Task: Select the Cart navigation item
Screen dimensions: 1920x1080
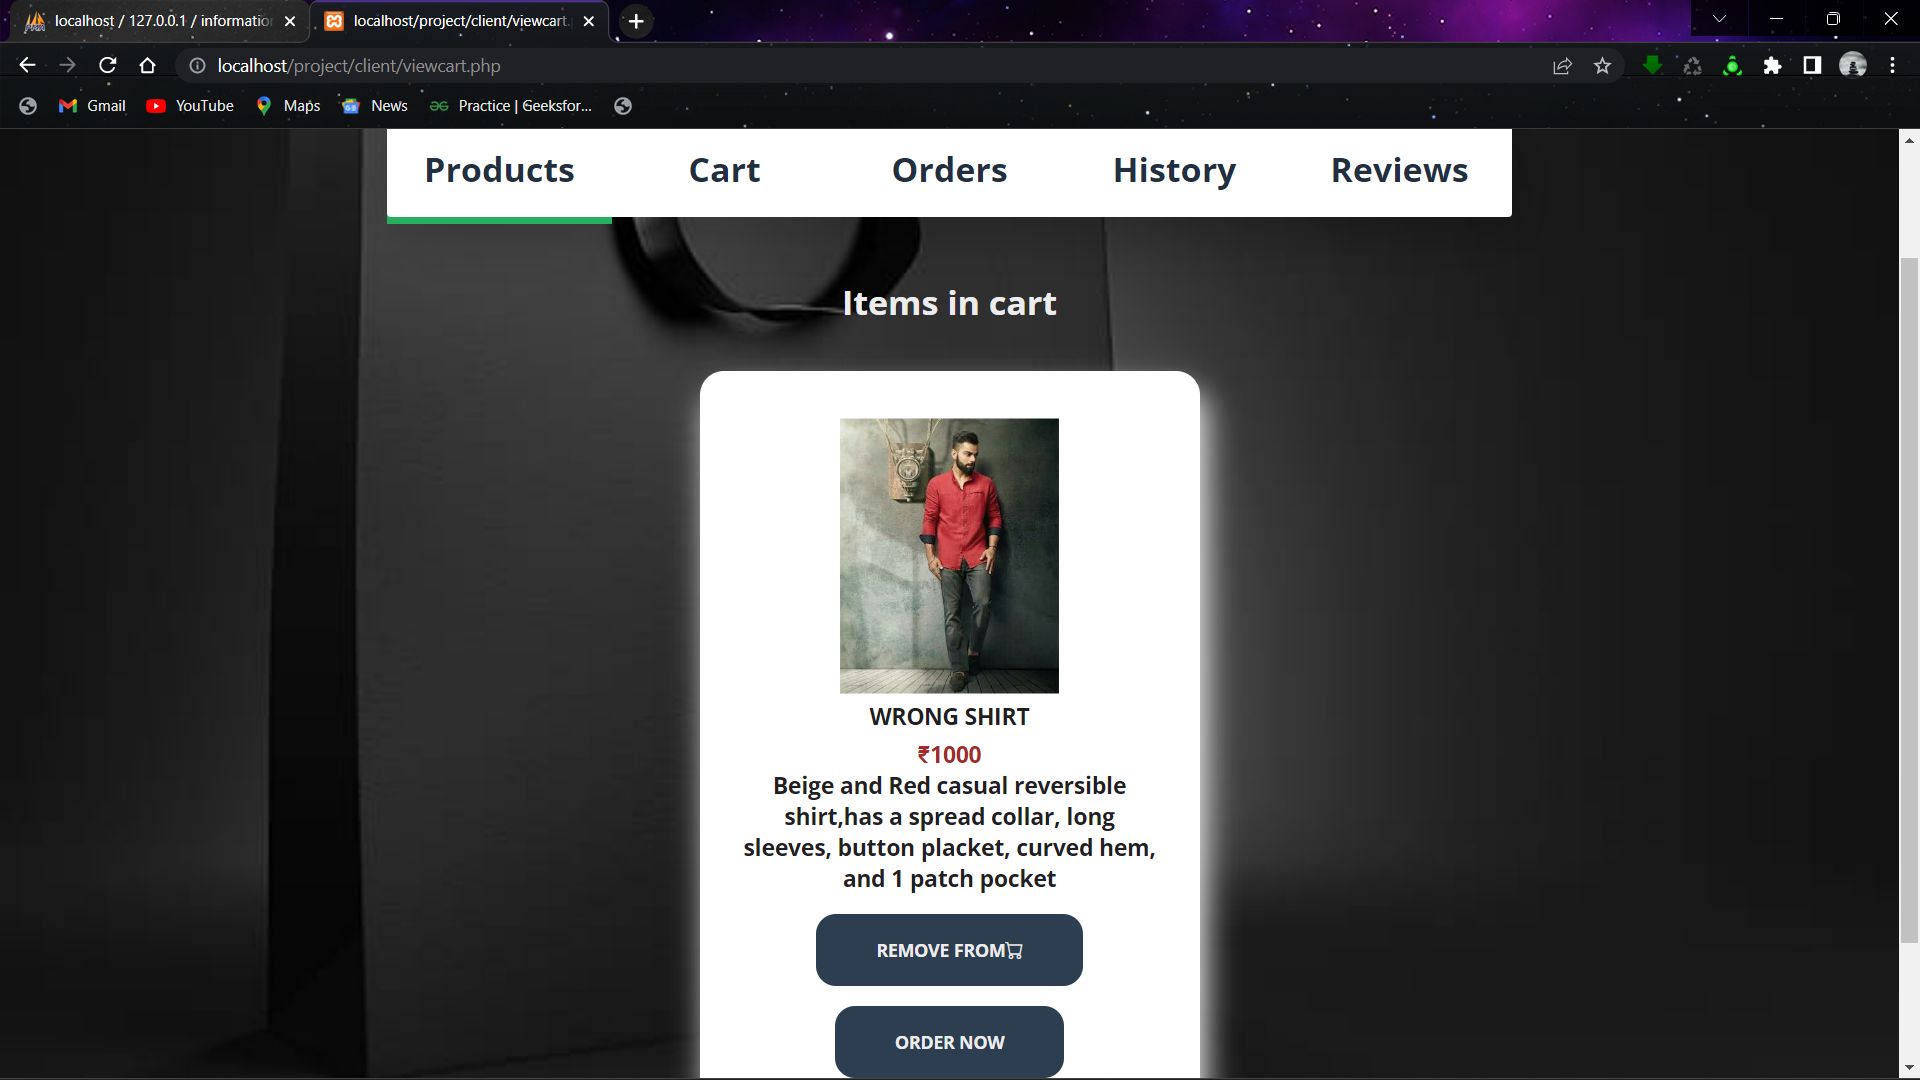Action: (724, 170)
